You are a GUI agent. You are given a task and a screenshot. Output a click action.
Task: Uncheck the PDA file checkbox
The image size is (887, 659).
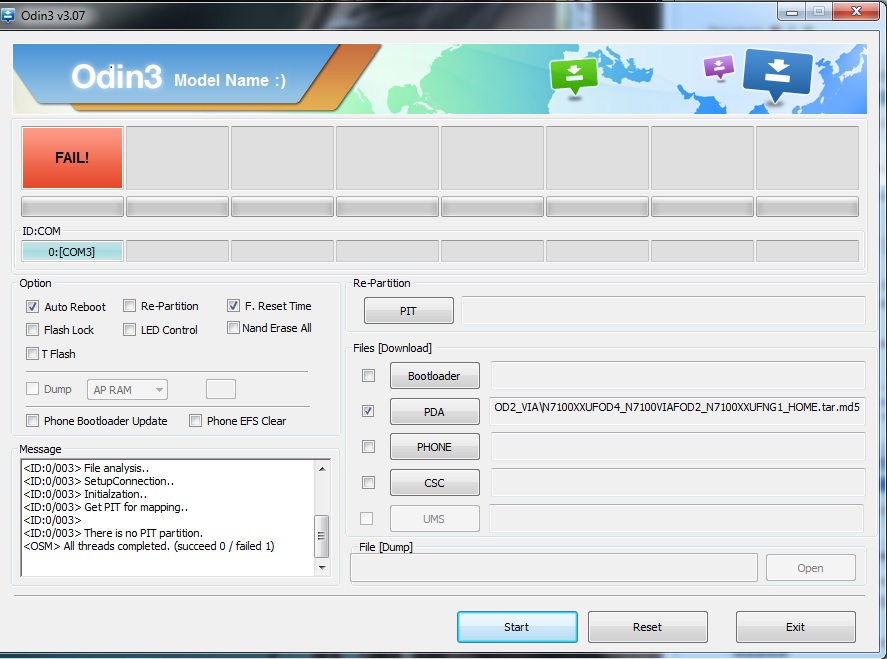click(368, 411)
